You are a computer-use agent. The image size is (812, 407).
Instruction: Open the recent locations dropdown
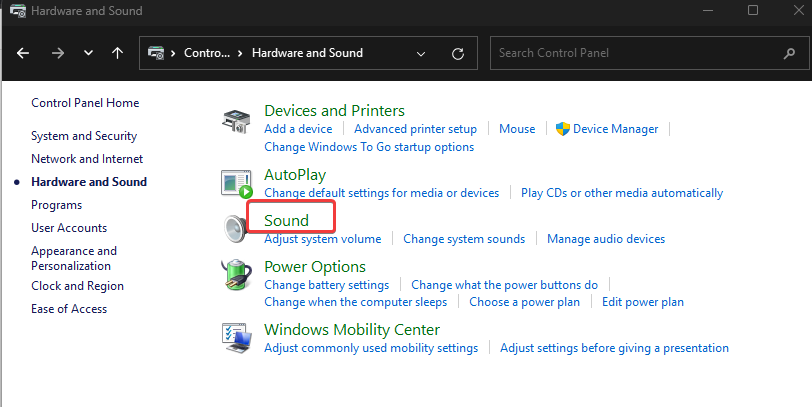(89, 53)
